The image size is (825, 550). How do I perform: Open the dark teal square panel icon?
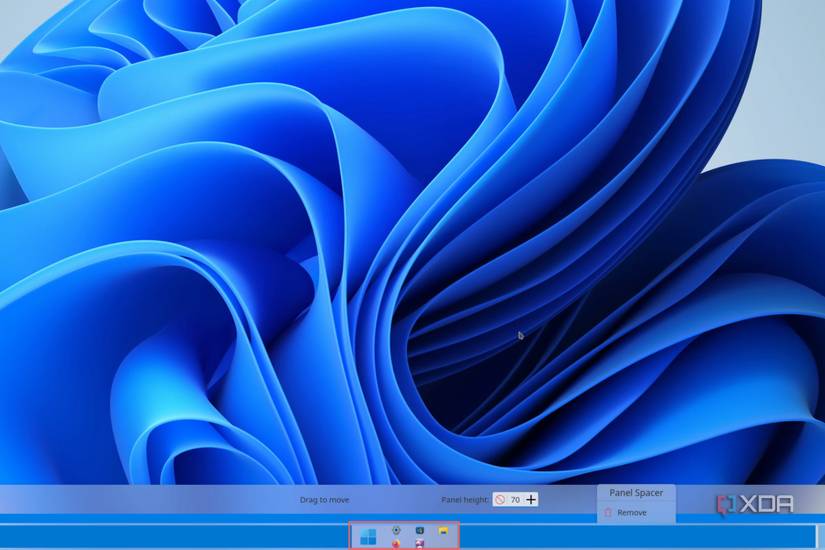tap(419, 531)
